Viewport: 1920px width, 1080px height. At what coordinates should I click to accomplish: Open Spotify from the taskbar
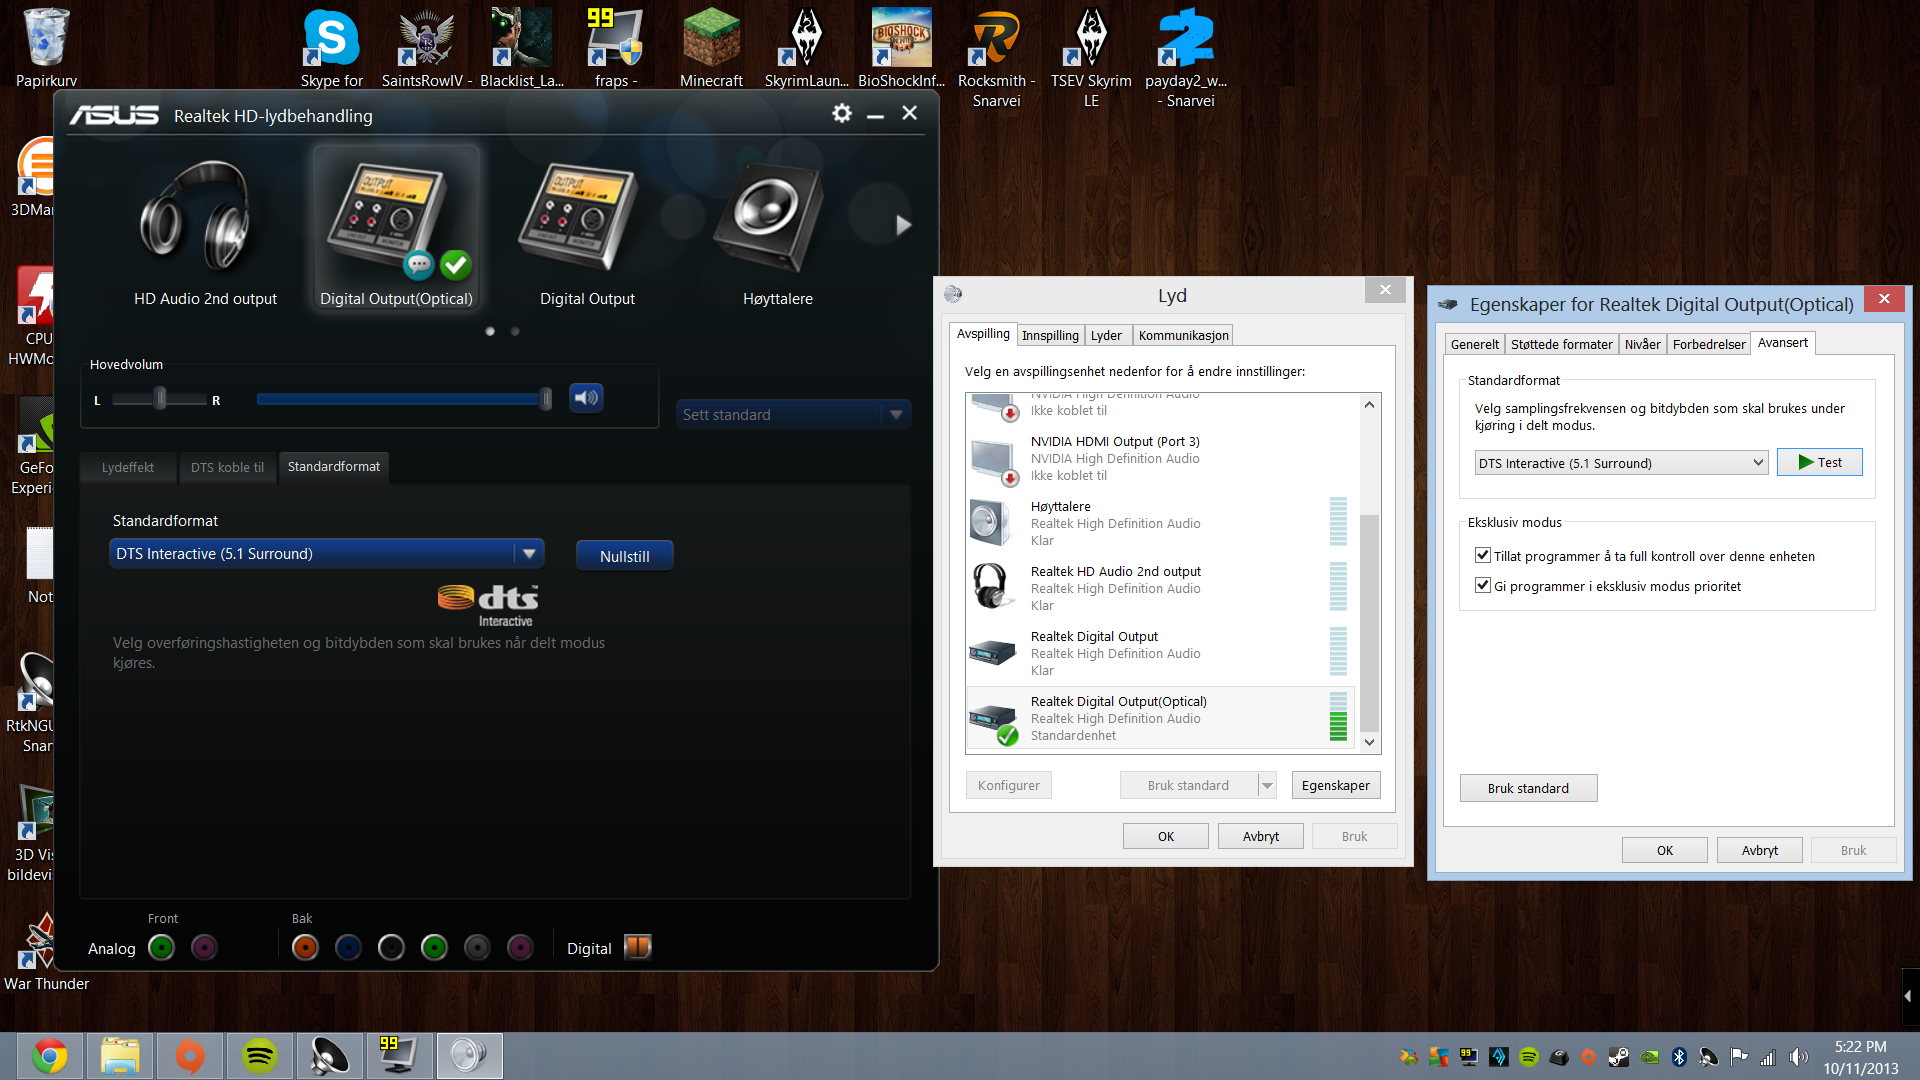pyautogui.click(x=260, y=1056)
